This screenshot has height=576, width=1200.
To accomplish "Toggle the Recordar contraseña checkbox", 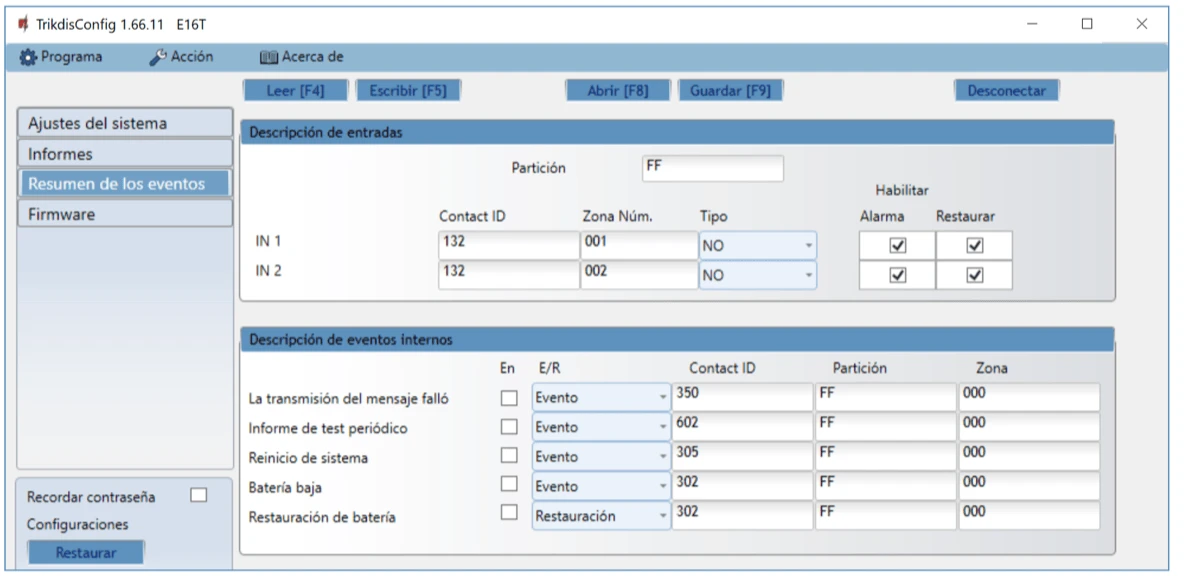I will click(199, 495).
